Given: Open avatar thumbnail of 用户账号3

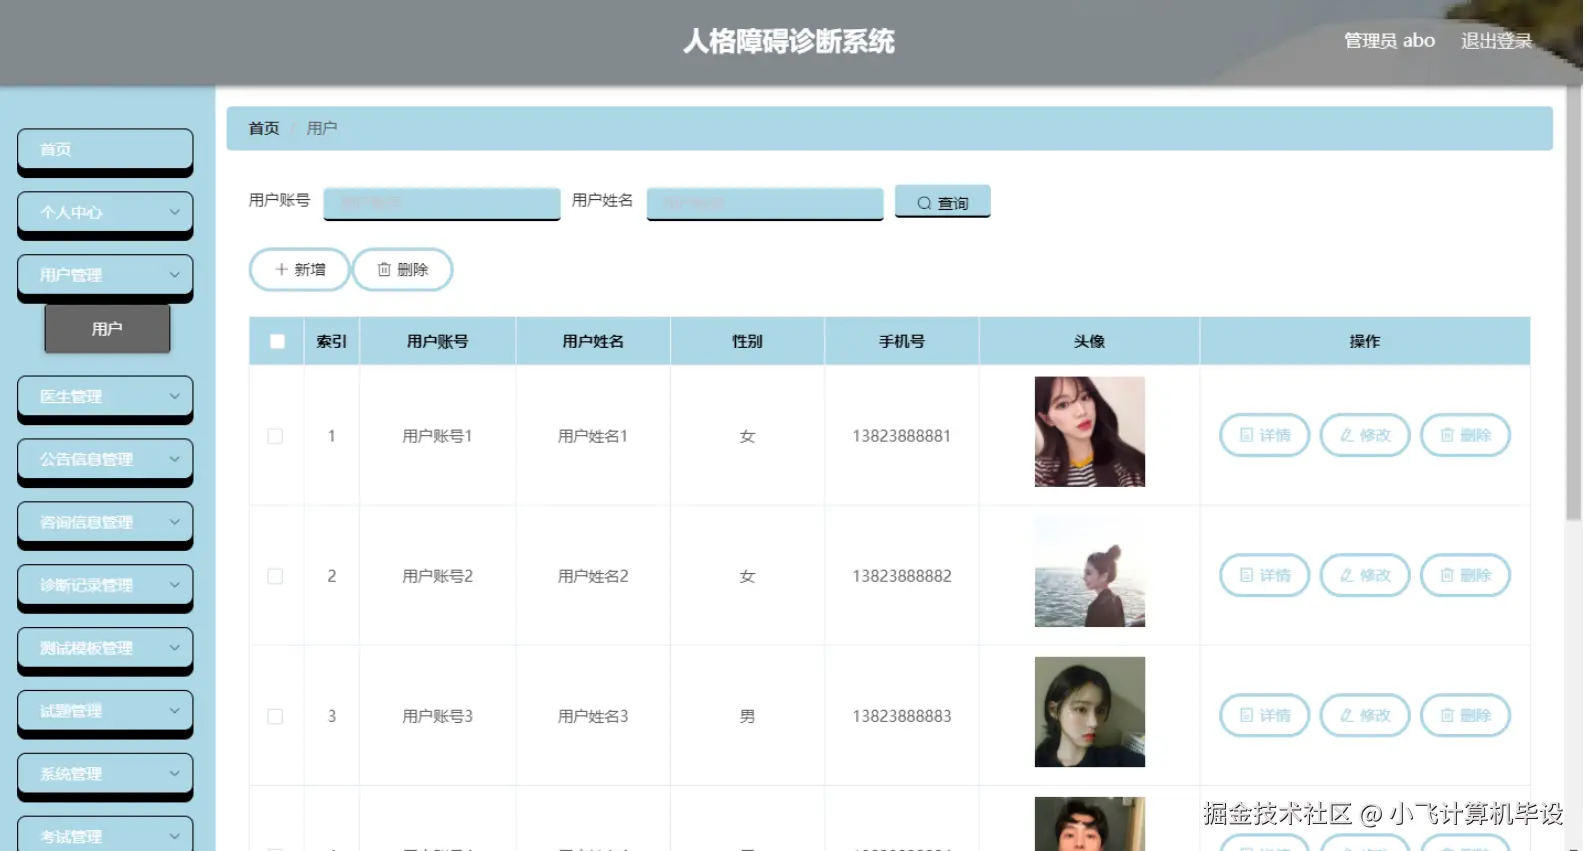Looking at the screenshot, I should [1089, 712].
